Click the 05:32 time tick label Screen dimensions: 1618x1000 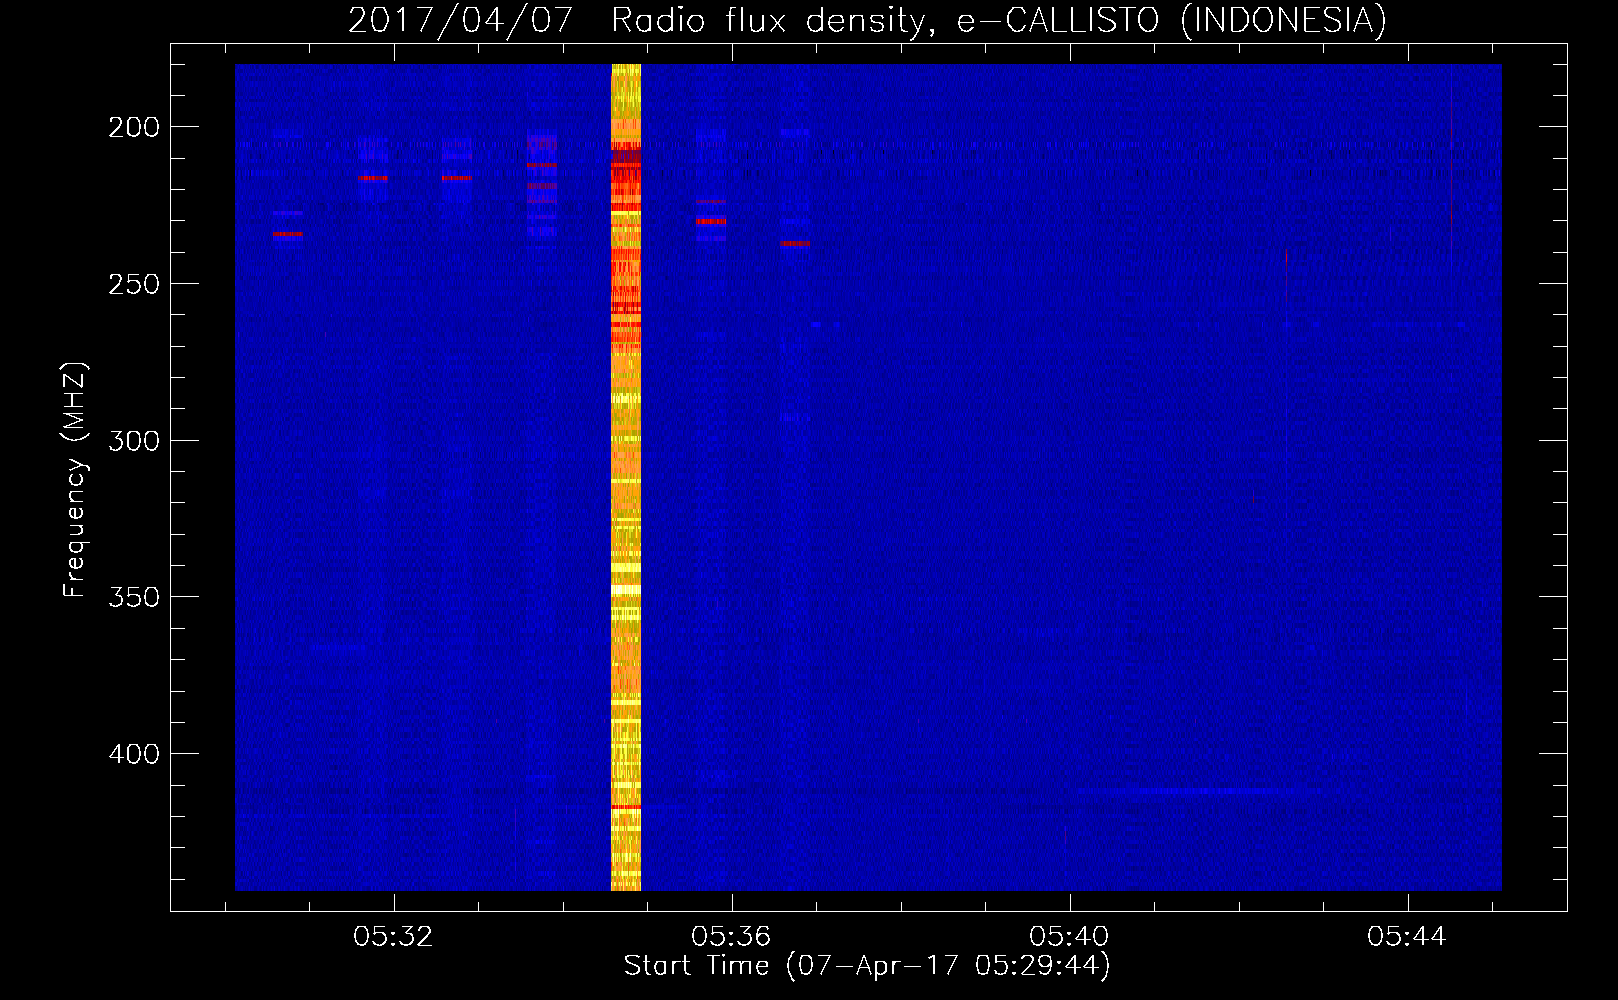pos(393,936)
